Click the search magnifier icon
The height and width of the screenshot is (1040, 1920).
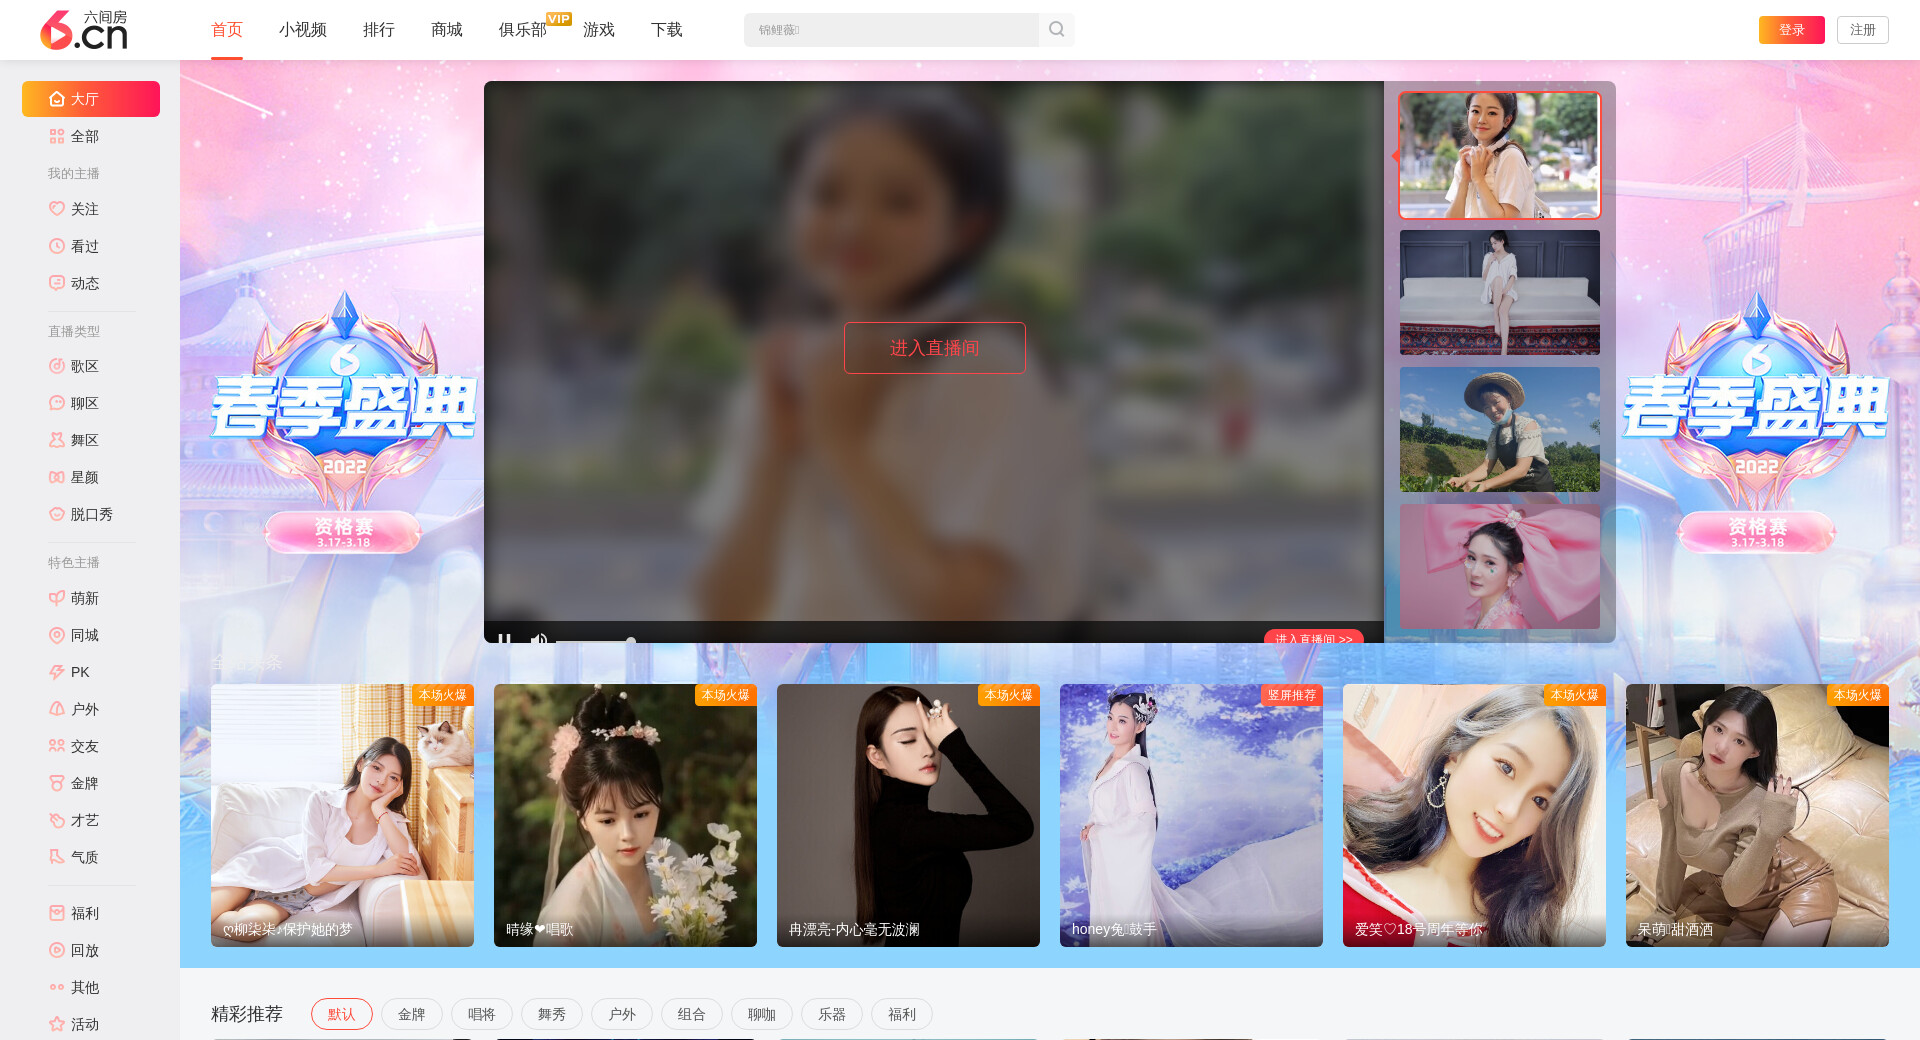1056,30
